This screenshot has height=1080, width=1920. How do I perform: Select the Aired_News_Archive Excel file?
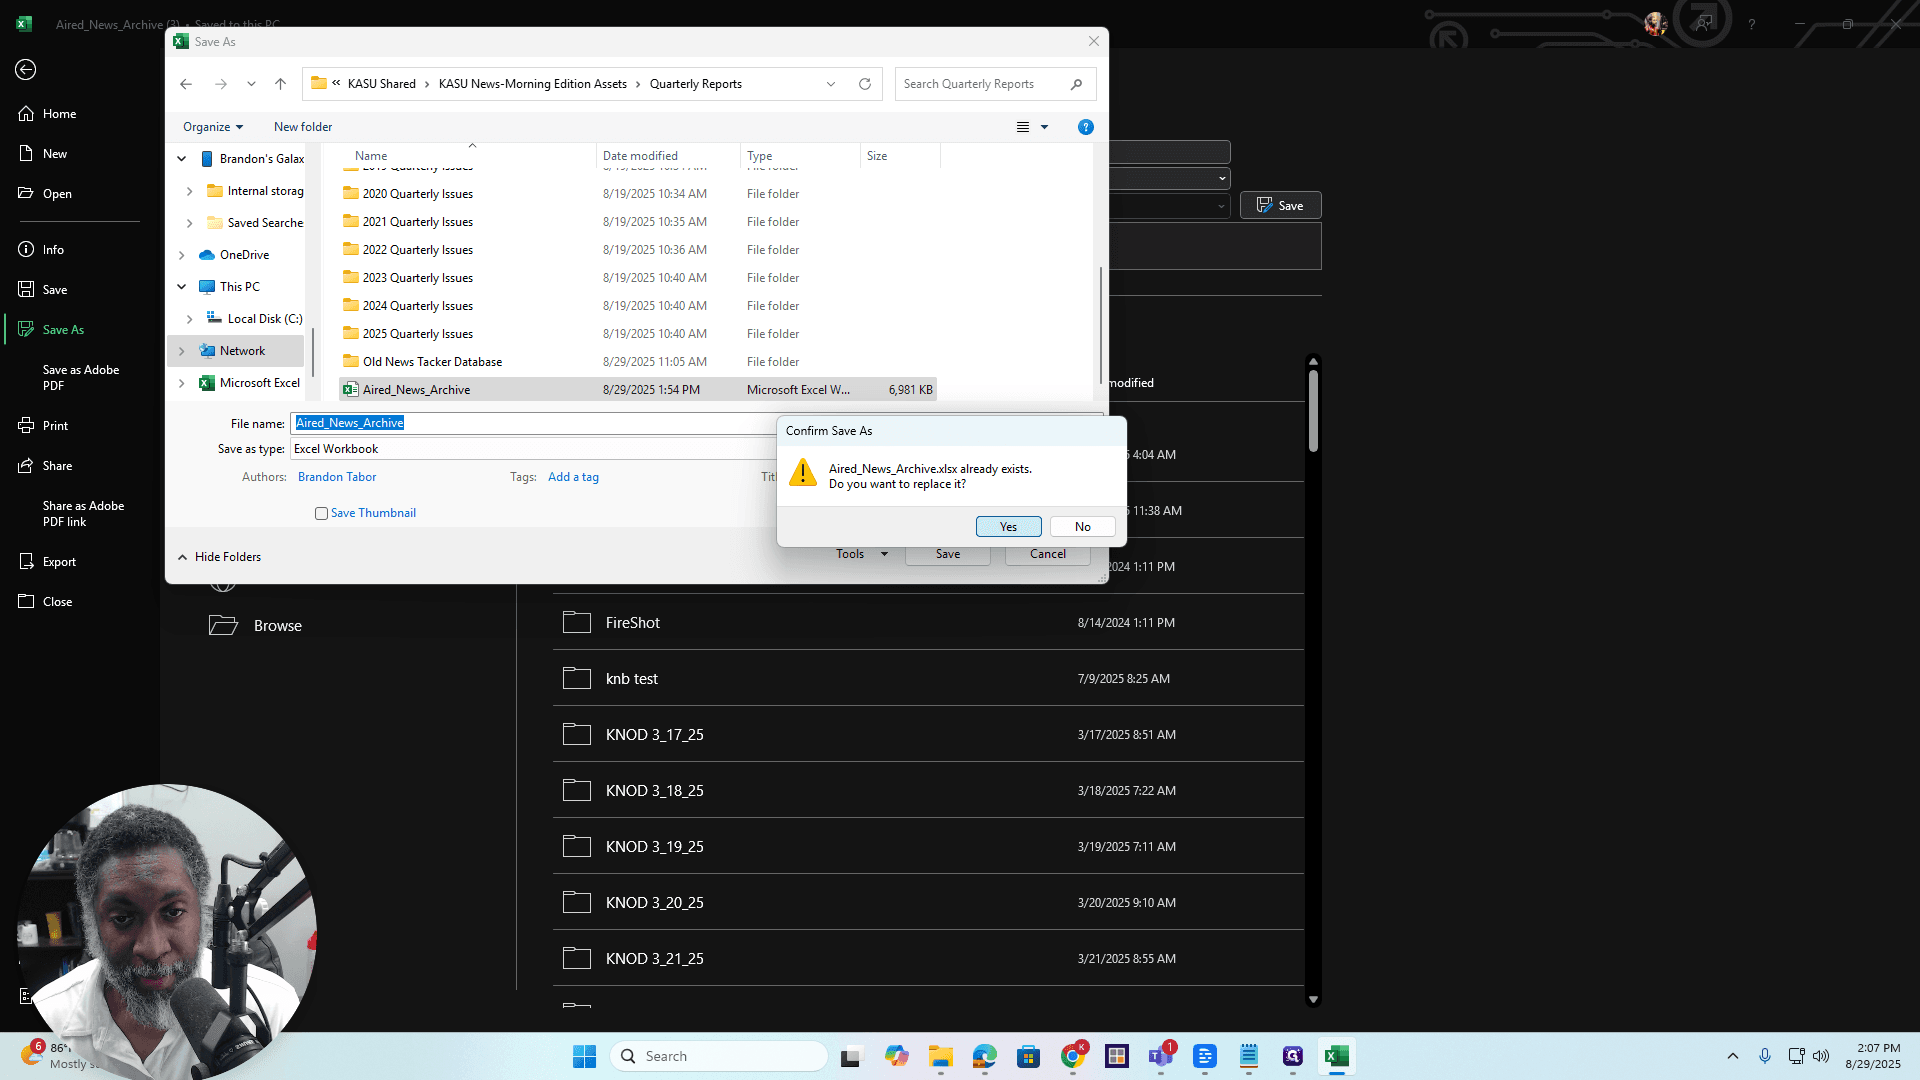point(638,390)
